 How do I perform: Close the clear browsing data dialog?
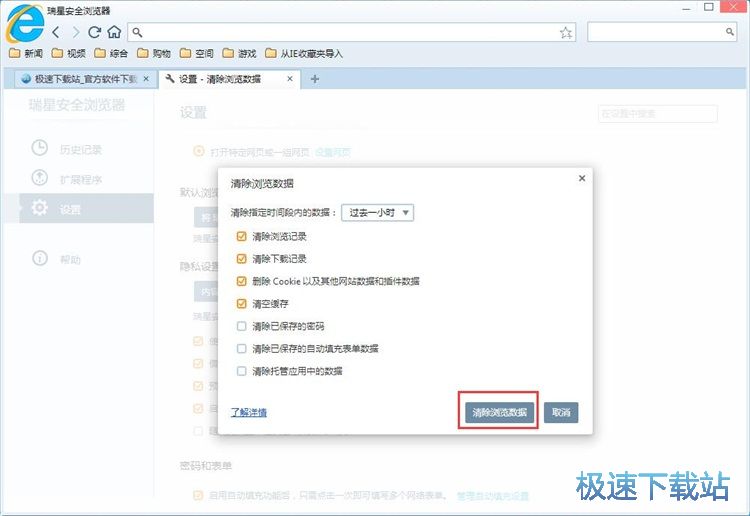(x=582, y=178)
